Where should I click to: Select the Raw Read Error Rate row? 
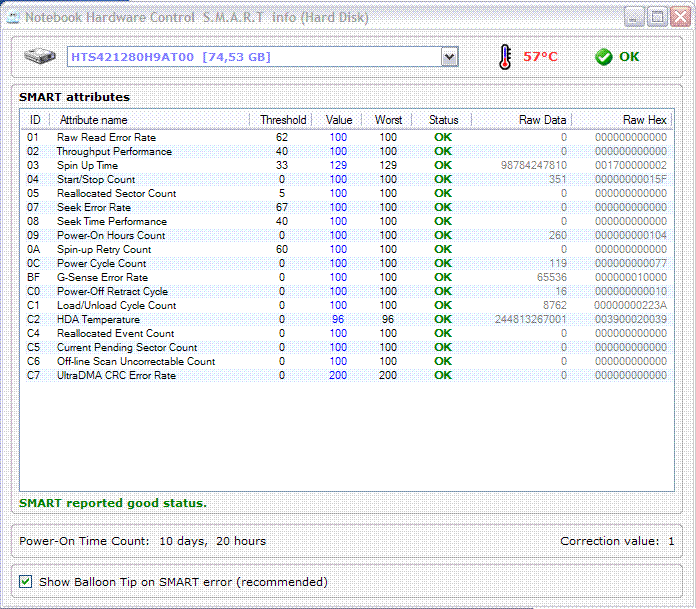[347, 137]
